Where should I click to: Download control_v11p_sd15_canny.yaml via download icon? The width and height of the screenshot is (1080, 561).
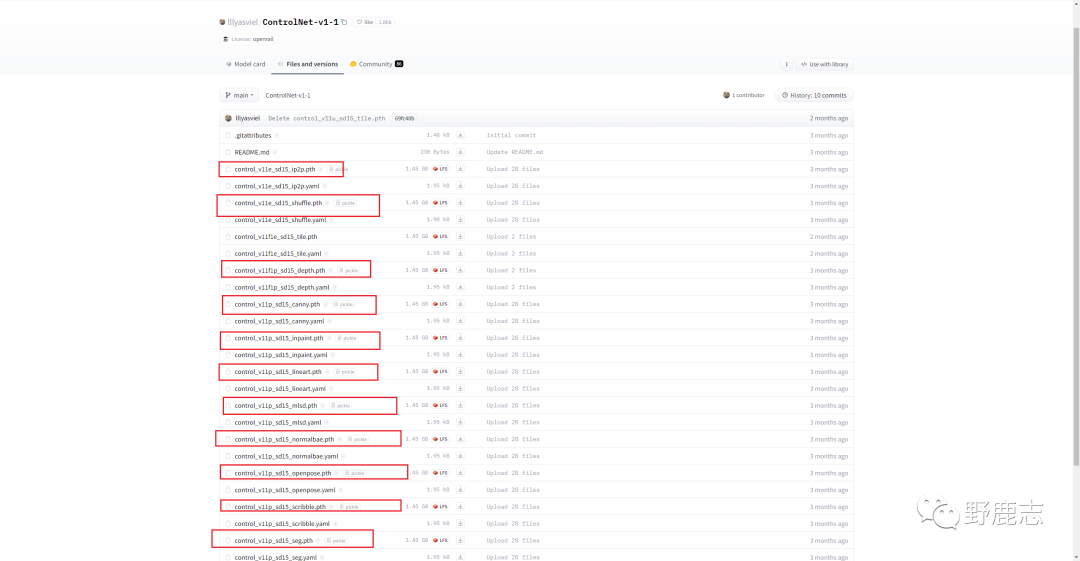[460, 321]
